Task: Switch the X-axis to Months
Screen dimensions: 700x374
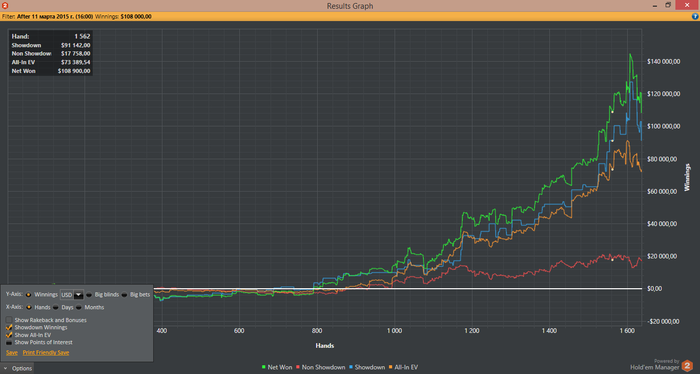Action: (x=79, y=307)
